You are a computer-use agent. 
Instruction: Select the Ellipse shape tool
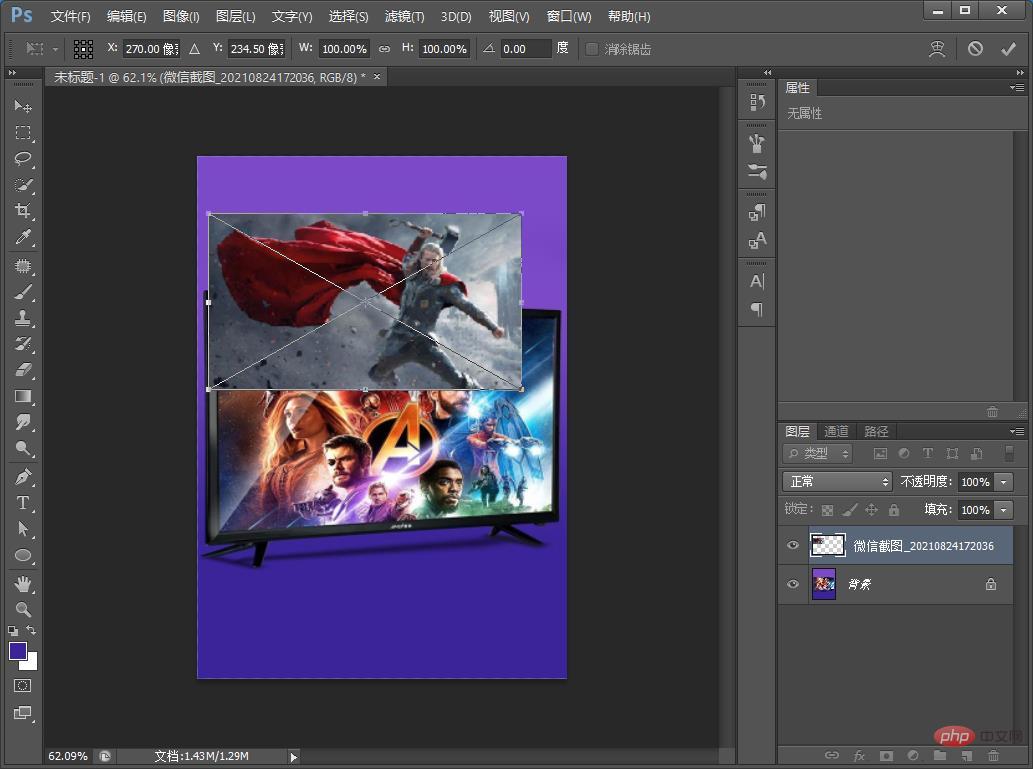22,555
